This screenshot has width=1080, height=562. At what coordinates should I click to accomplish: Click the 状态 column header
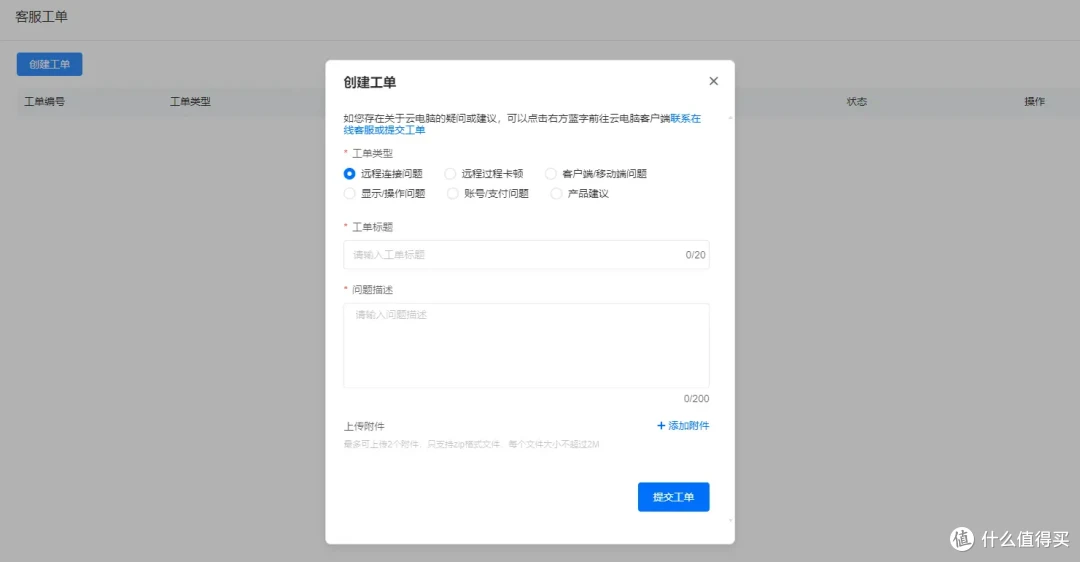(857, 101)
